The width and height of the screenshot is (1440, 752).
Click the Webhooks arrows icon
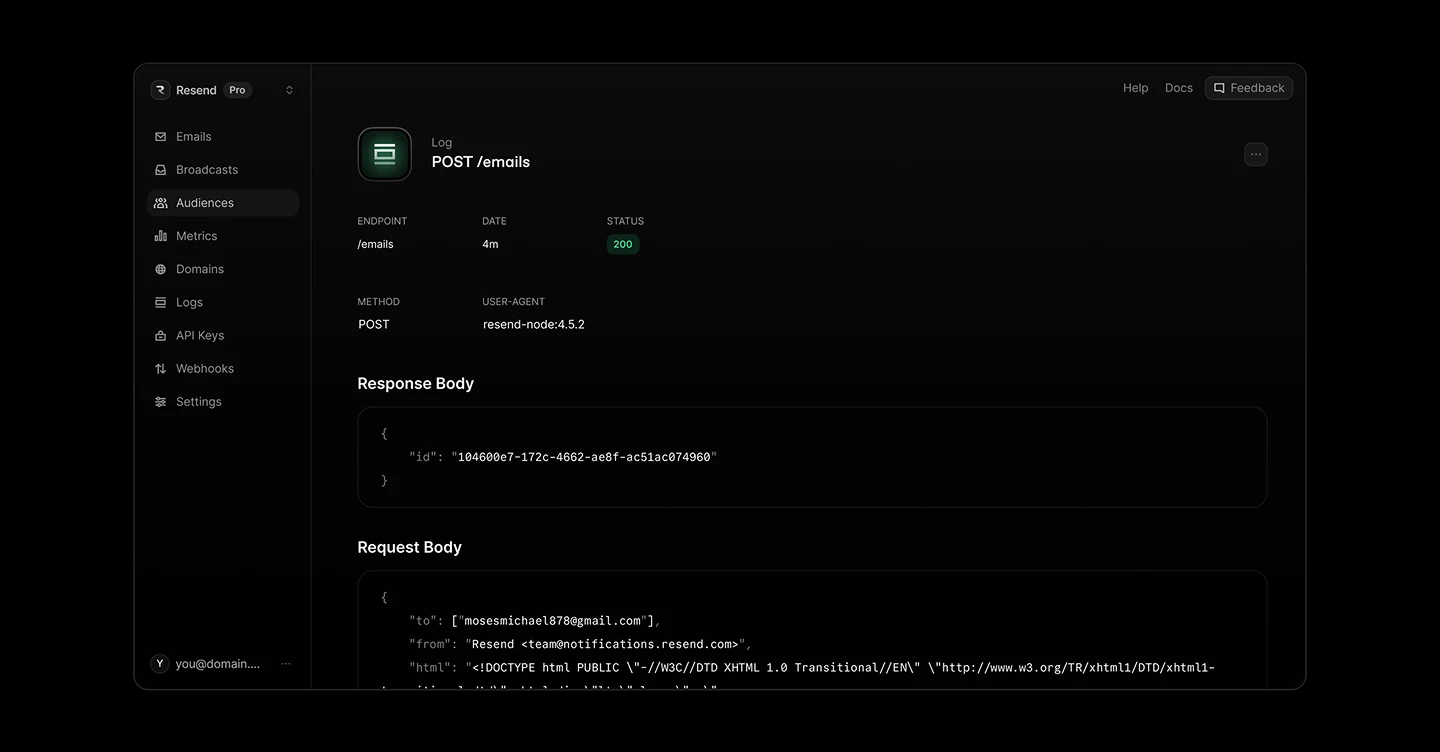click(x=160, y=369)
